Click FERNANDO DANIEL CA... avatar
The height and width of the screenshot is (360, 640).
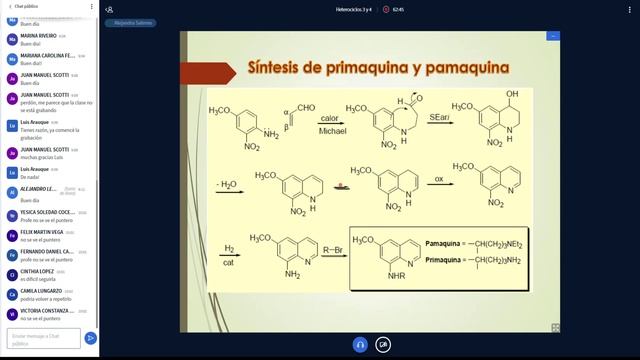coord(12,255)
